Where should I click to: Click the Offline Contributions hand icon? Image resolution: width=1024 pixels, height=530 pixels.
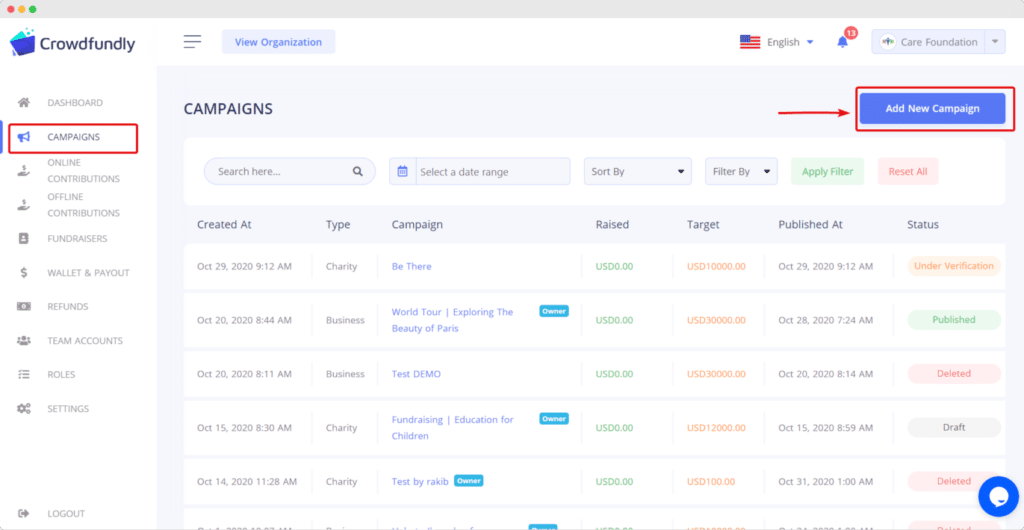(24, 205)
